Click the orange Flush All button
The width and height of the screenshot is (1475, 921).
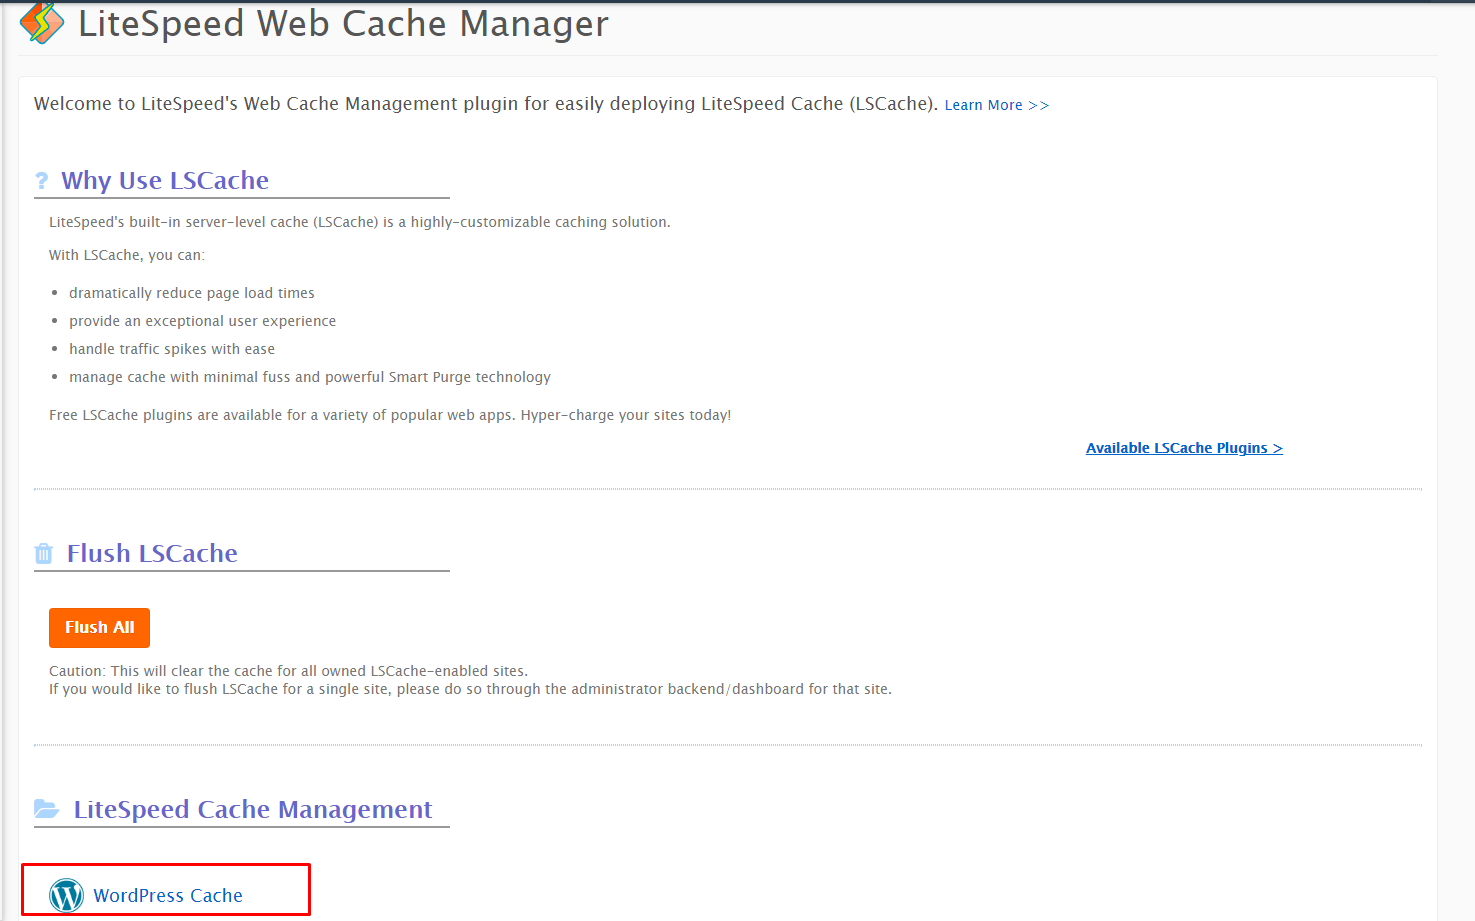point(99,628)
